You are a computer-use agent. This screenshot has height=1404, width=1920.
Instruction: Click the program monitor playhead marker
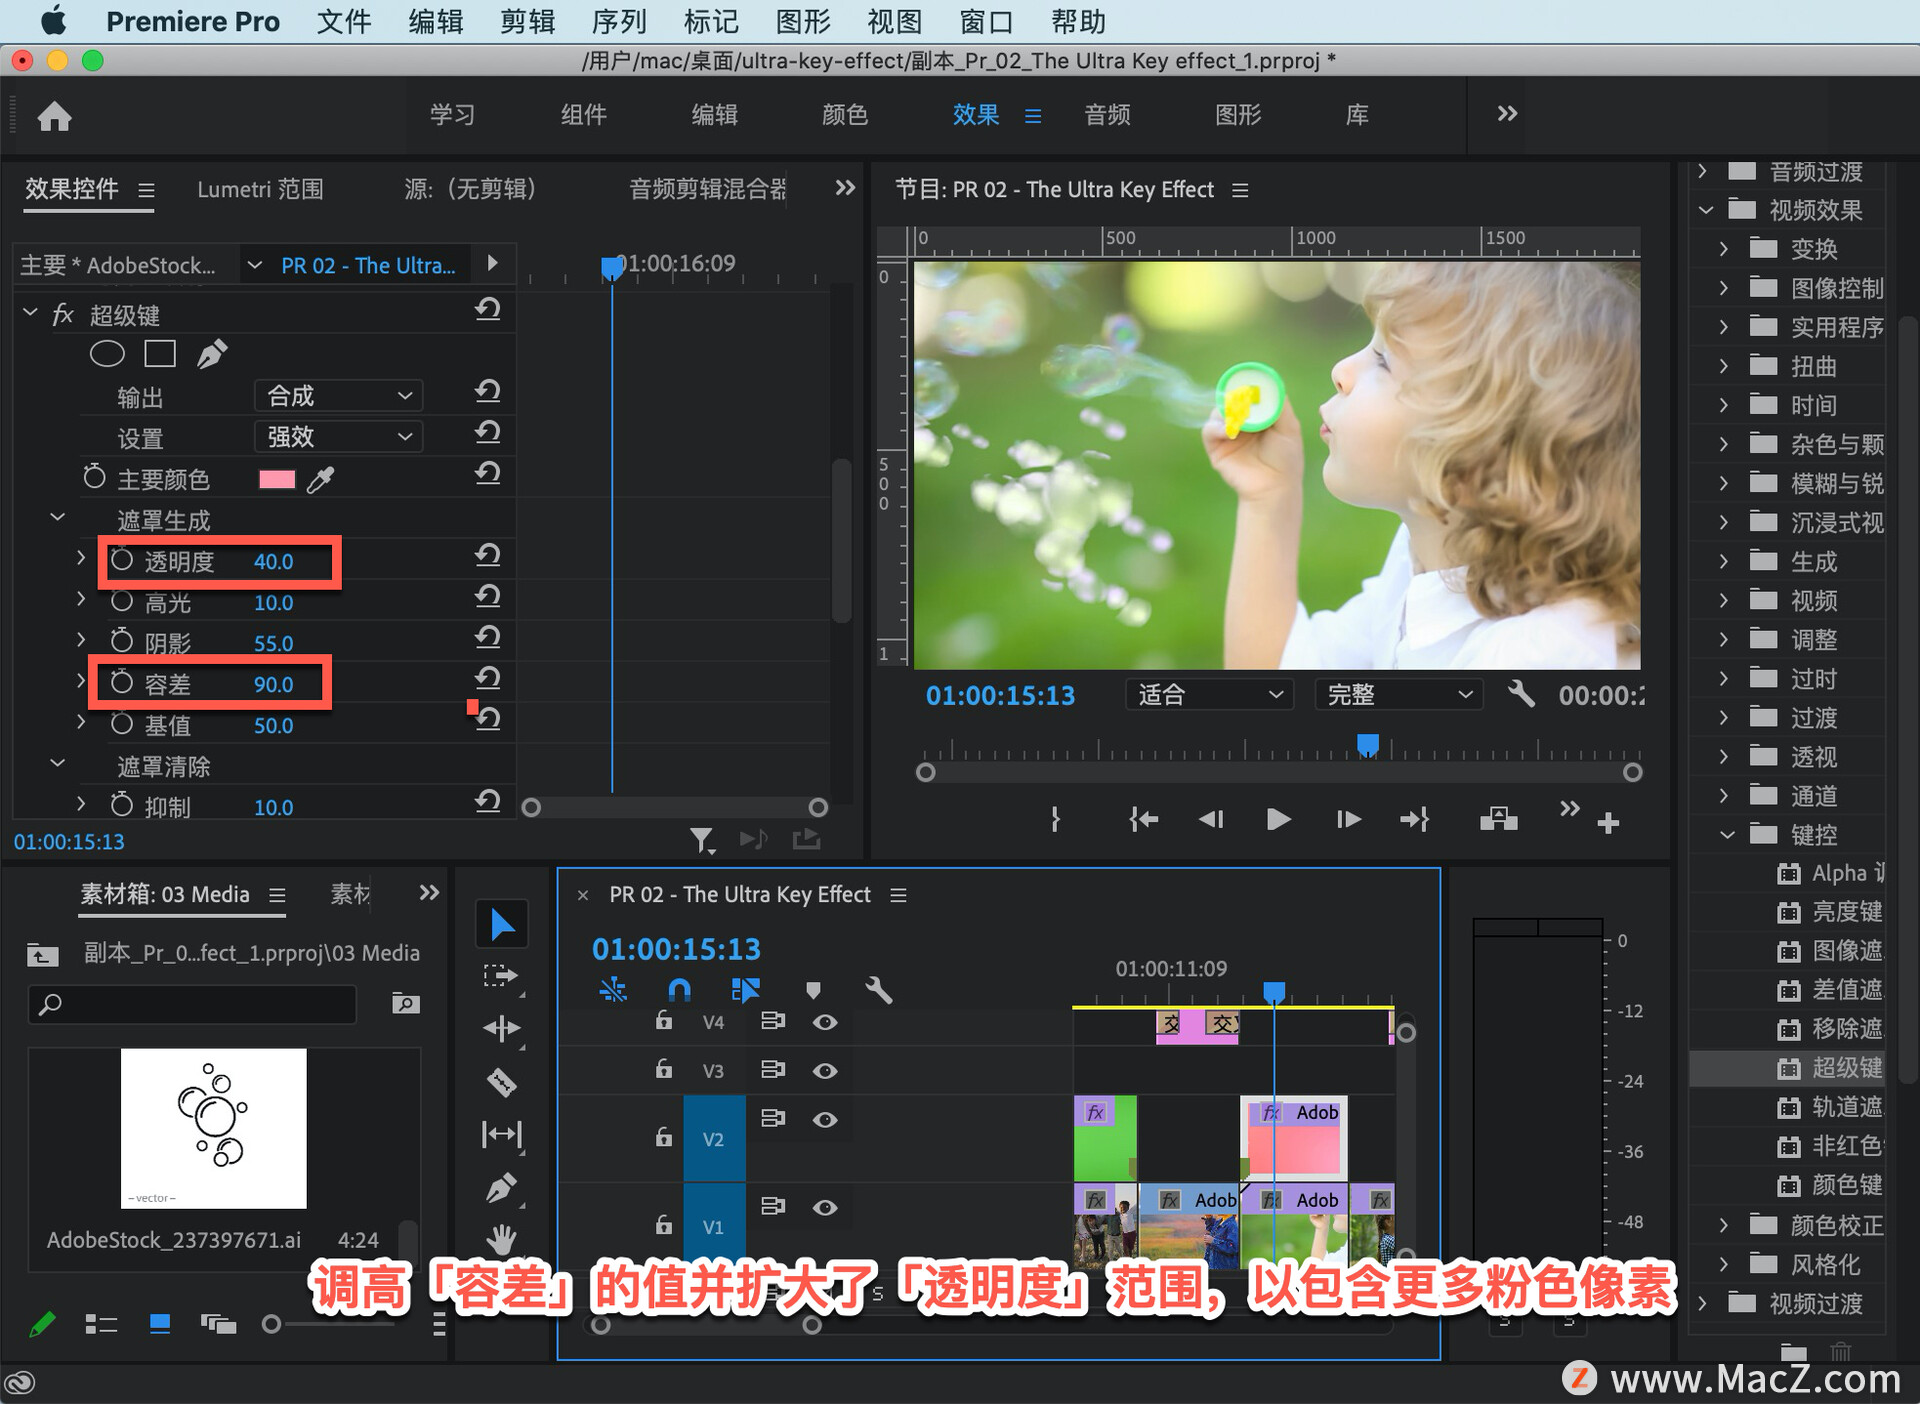(1367, 745)
